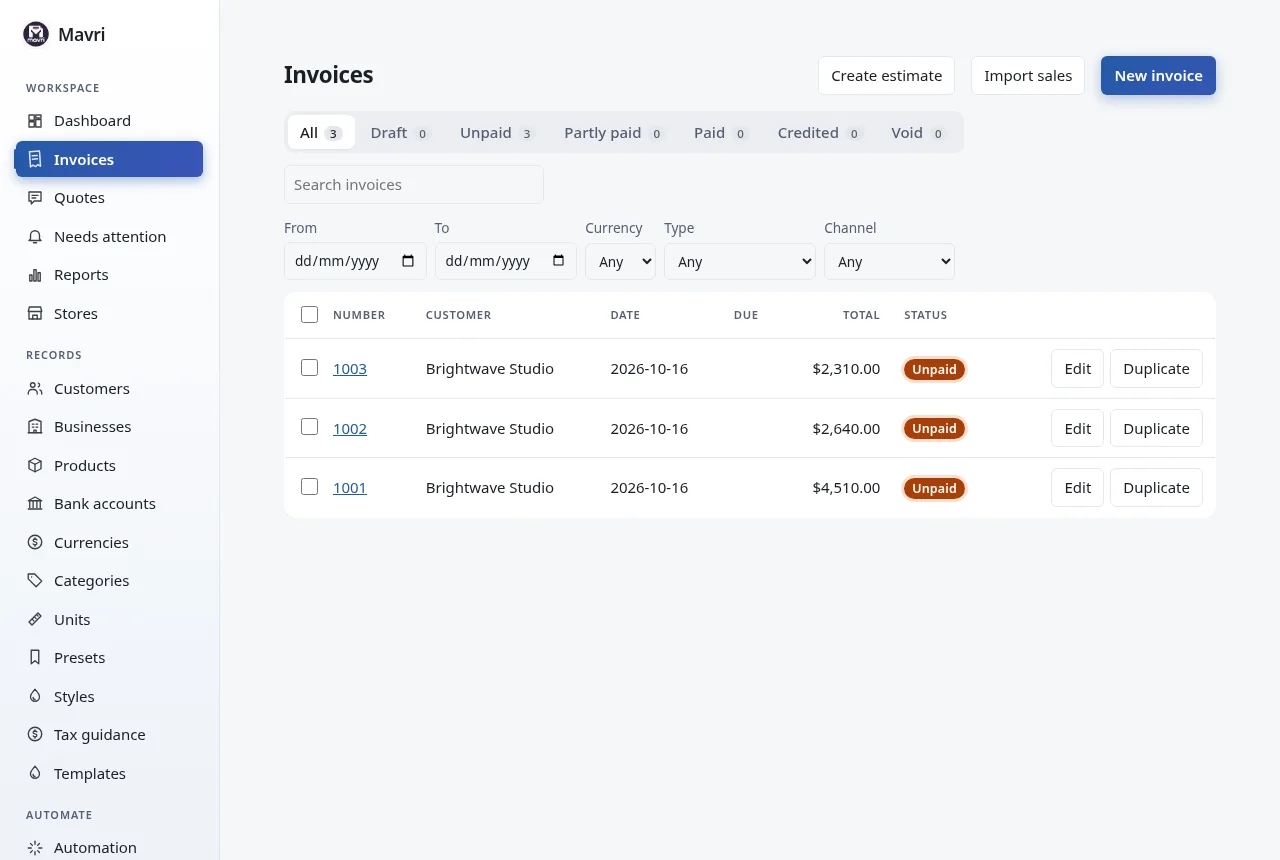
Task: Click the Needs attention bell icon
Action: 35,237
